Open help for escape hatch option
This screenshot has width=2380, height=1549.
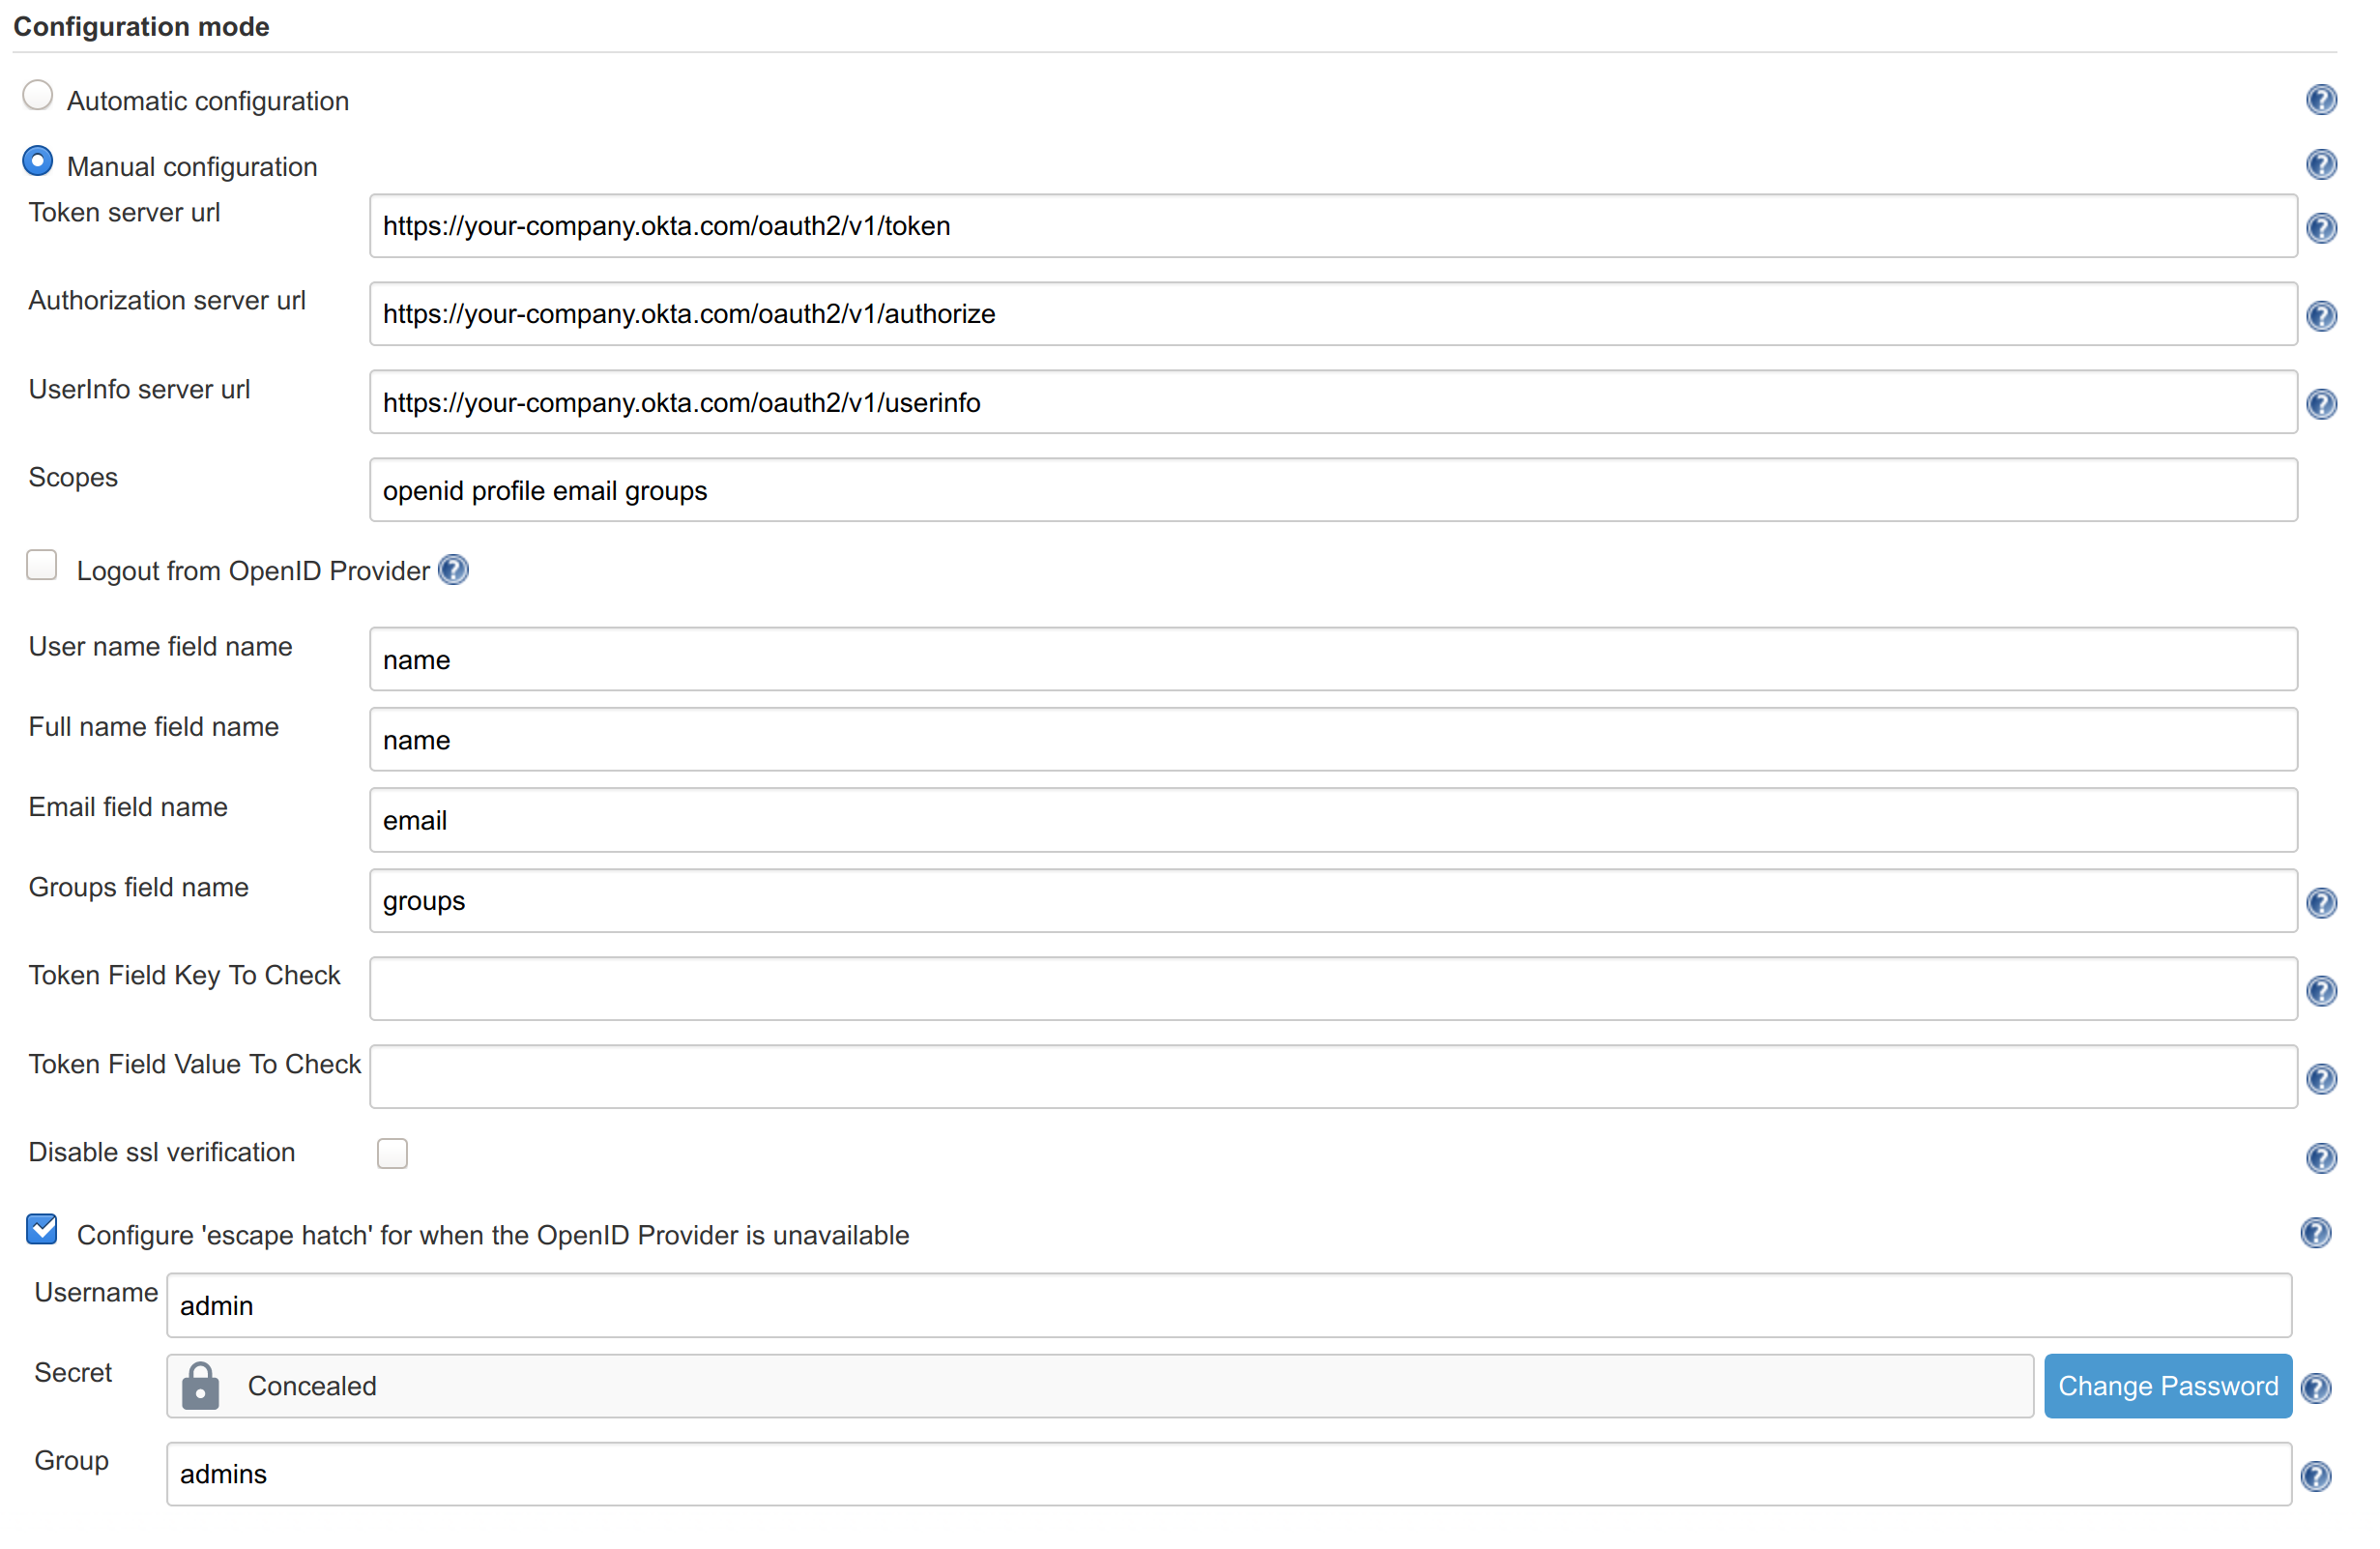click(x=2315, y=1233)
